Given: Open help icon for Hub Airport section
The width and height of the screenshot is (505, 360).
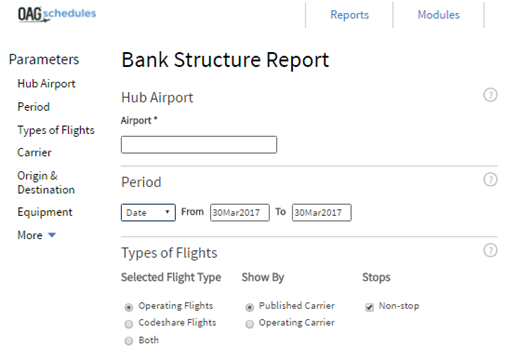Looking at the screenshot, I should click(490, 95).
